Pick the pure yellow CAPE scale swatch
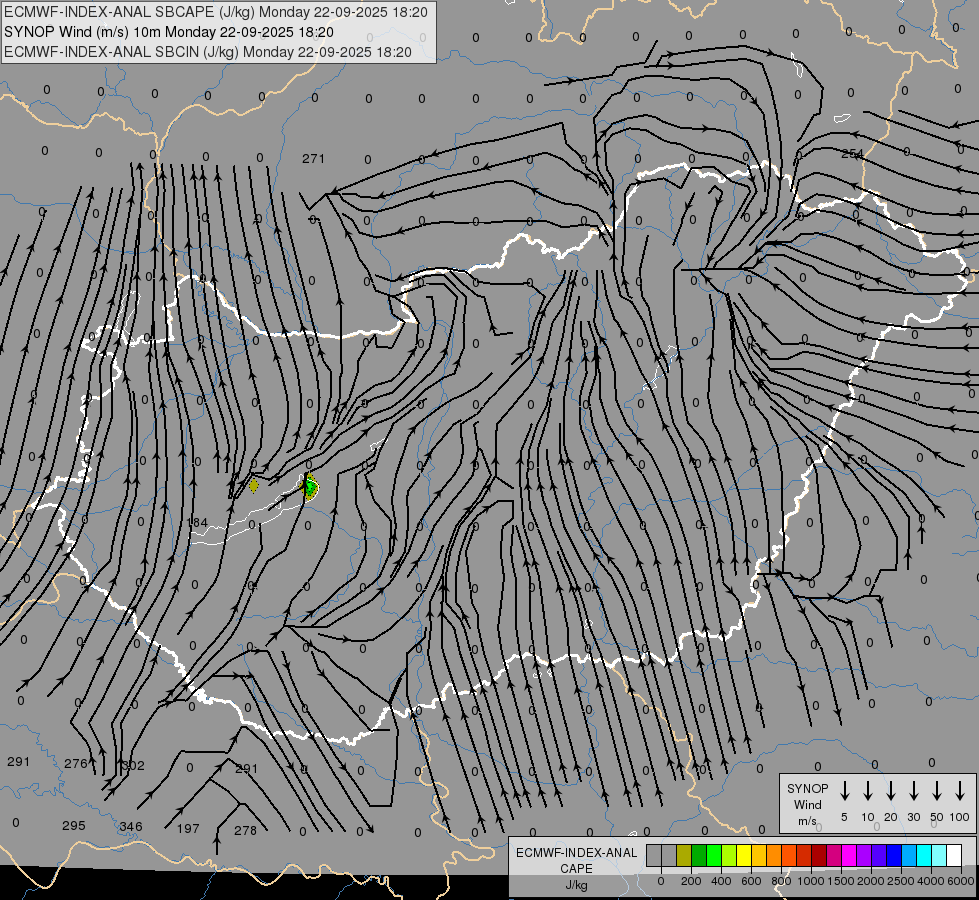This screenshot has height=900, width=979. tap(744, 855)
